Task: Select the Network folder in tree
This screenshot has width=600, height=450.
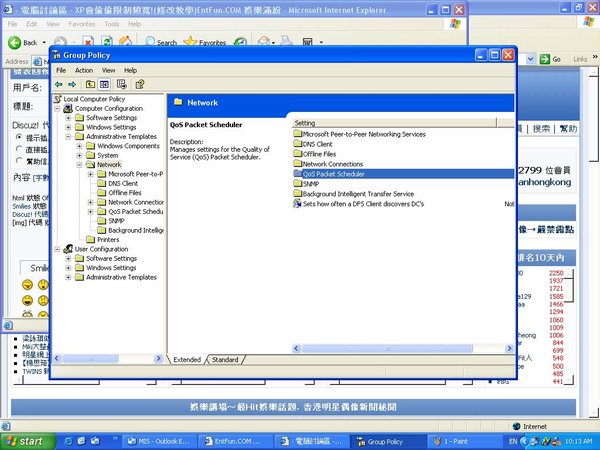Action: (x=109, y=165)
